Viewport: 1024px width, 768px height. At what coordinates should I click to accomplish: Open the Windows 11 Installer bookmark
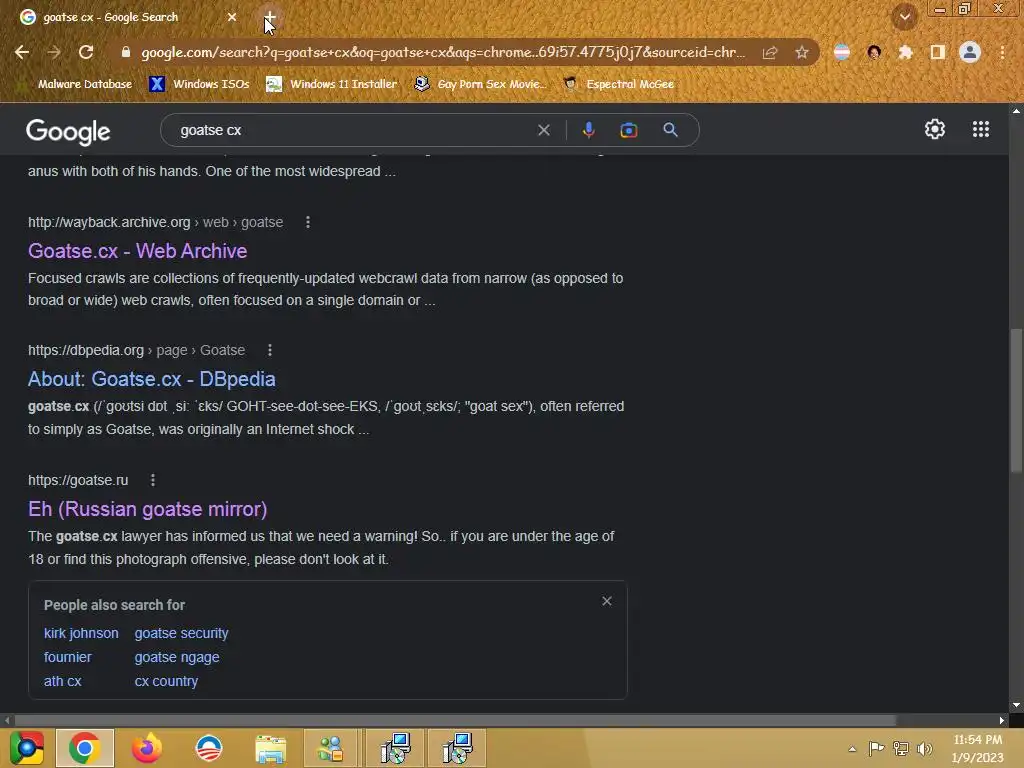[x=332, y=84]
